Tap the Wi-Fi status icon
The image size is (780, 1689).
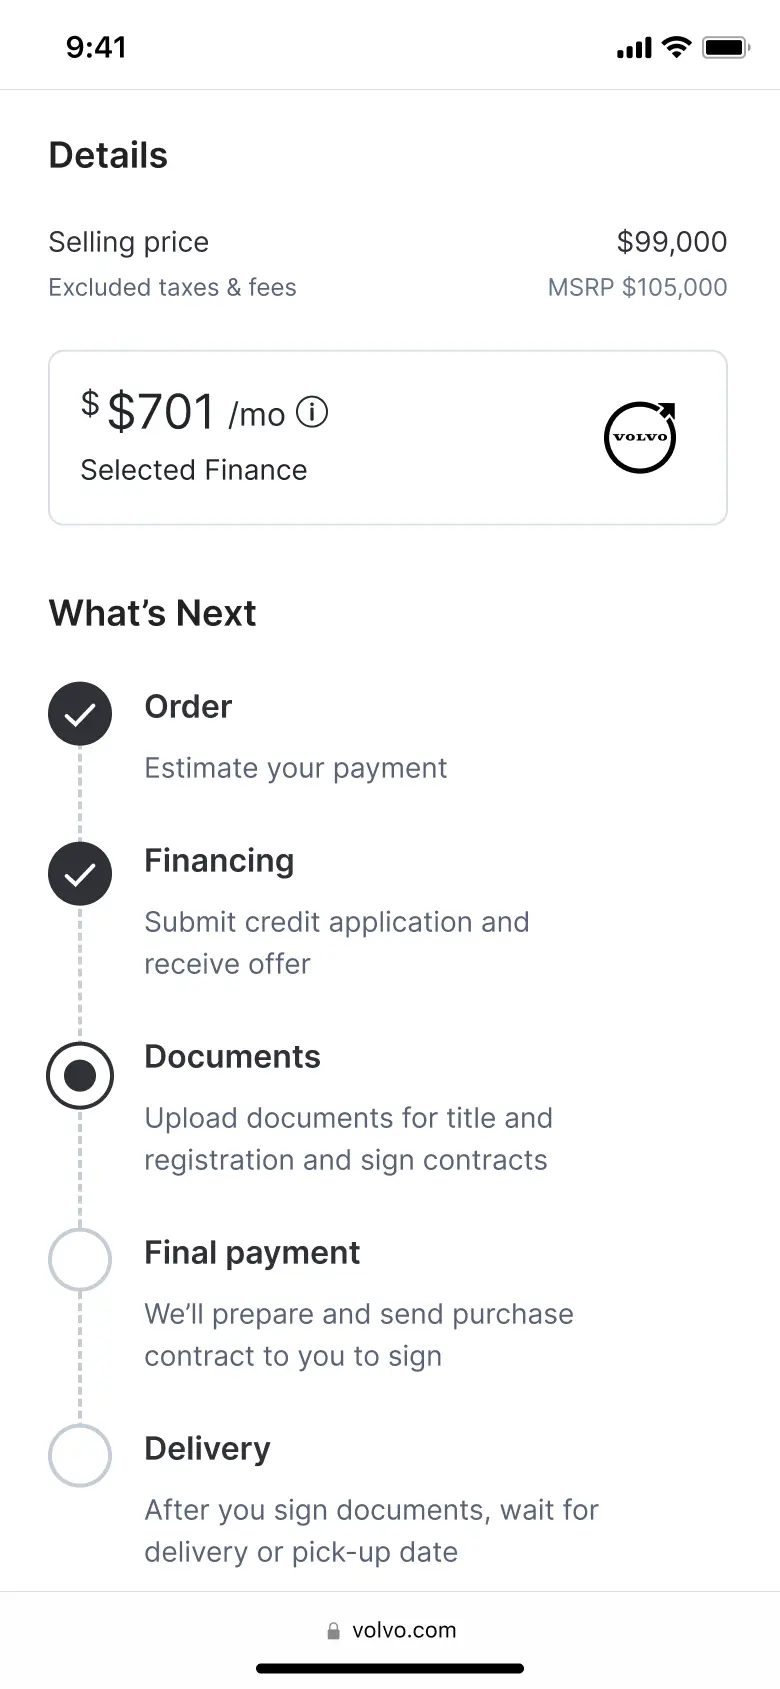coord(677,47)
